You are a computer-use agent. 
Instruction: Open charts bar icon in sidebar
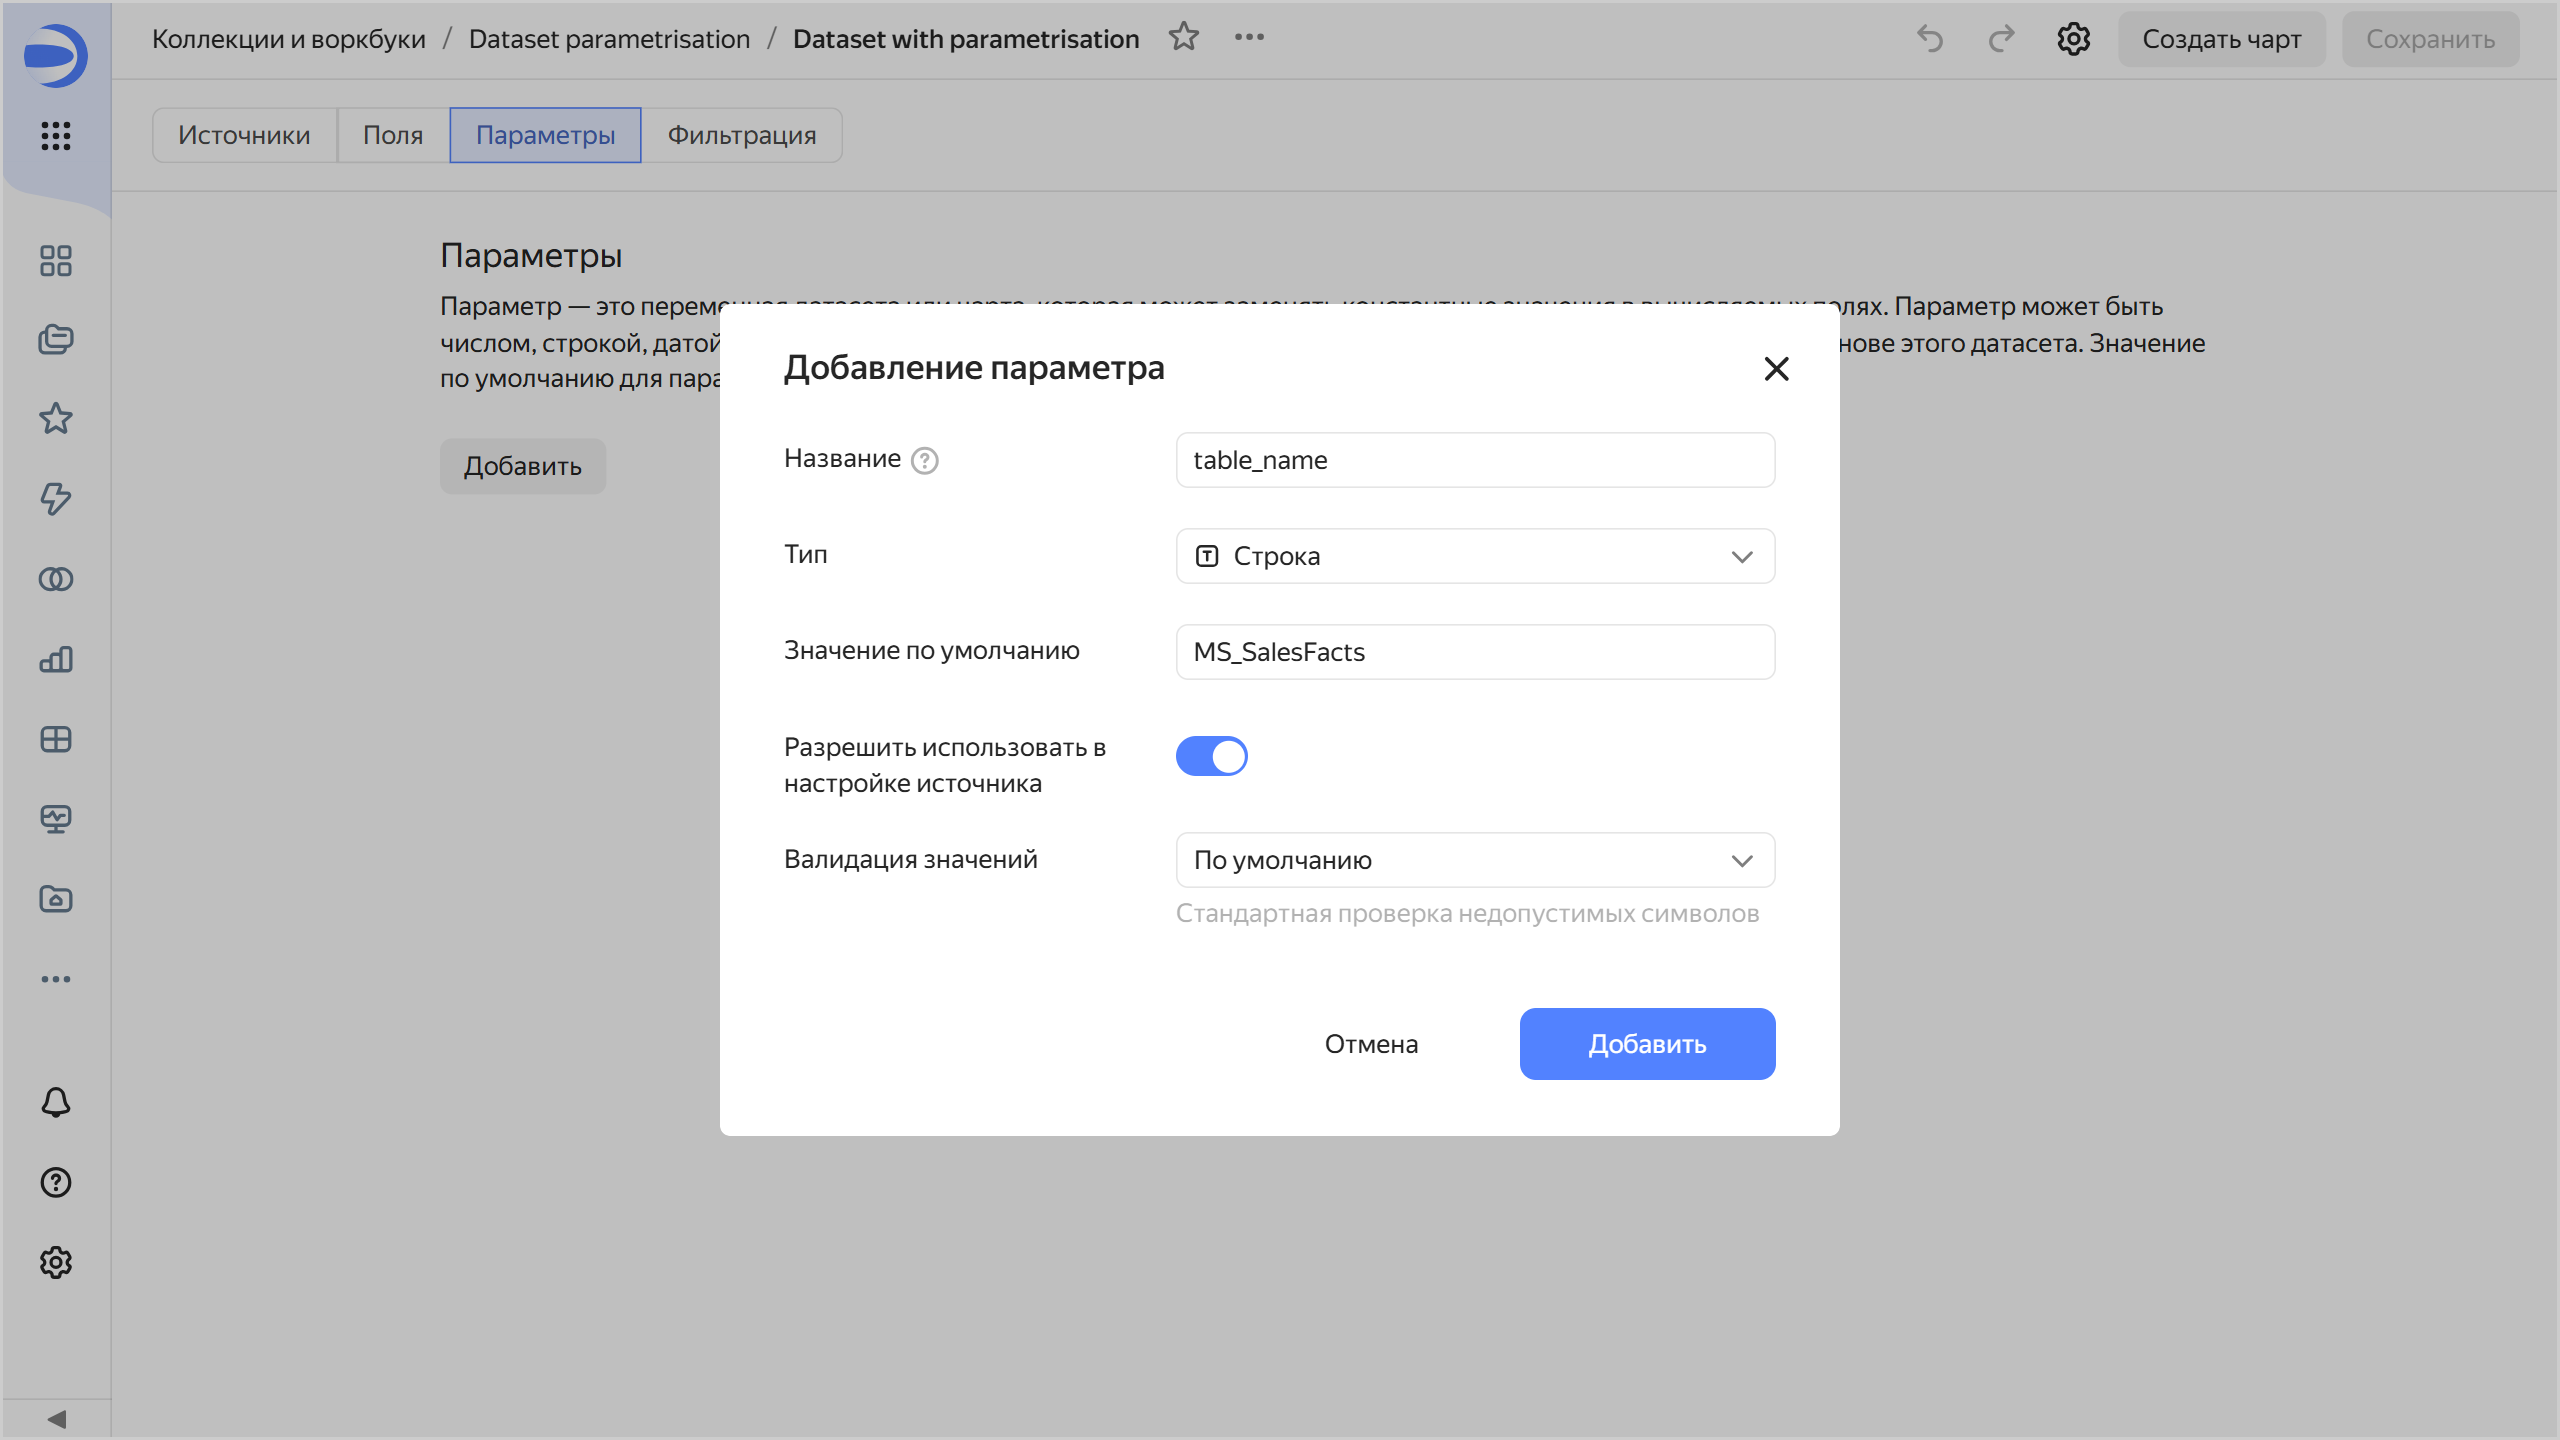(56, 659)
